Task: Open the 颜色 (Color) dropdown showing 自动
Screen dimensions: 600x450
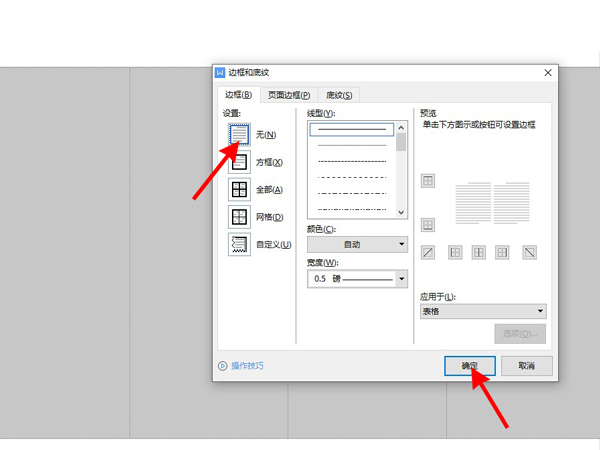Action: 357,244
